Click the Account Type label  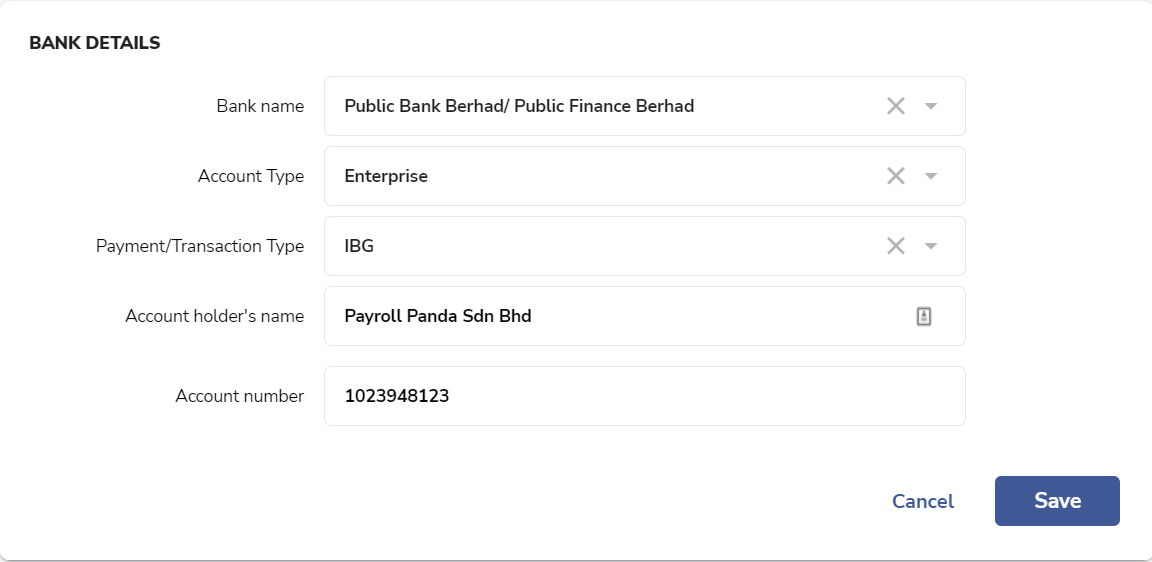click(251, 176)
